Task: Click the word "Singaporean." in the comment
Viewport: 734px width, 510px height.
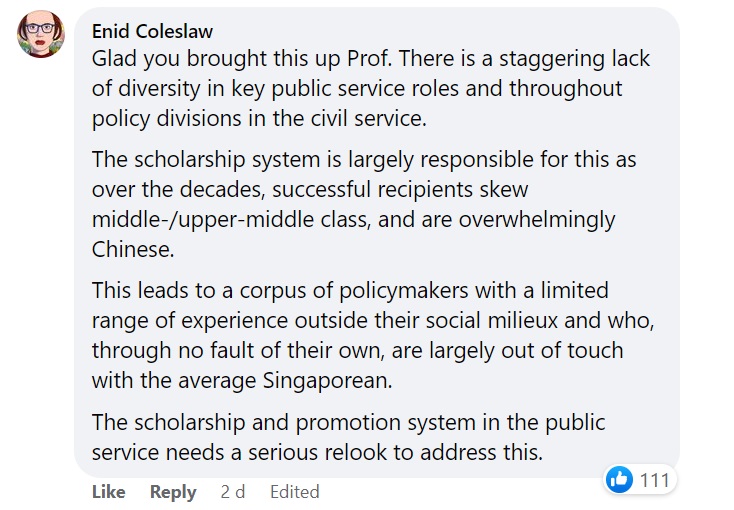Action: 327,381
